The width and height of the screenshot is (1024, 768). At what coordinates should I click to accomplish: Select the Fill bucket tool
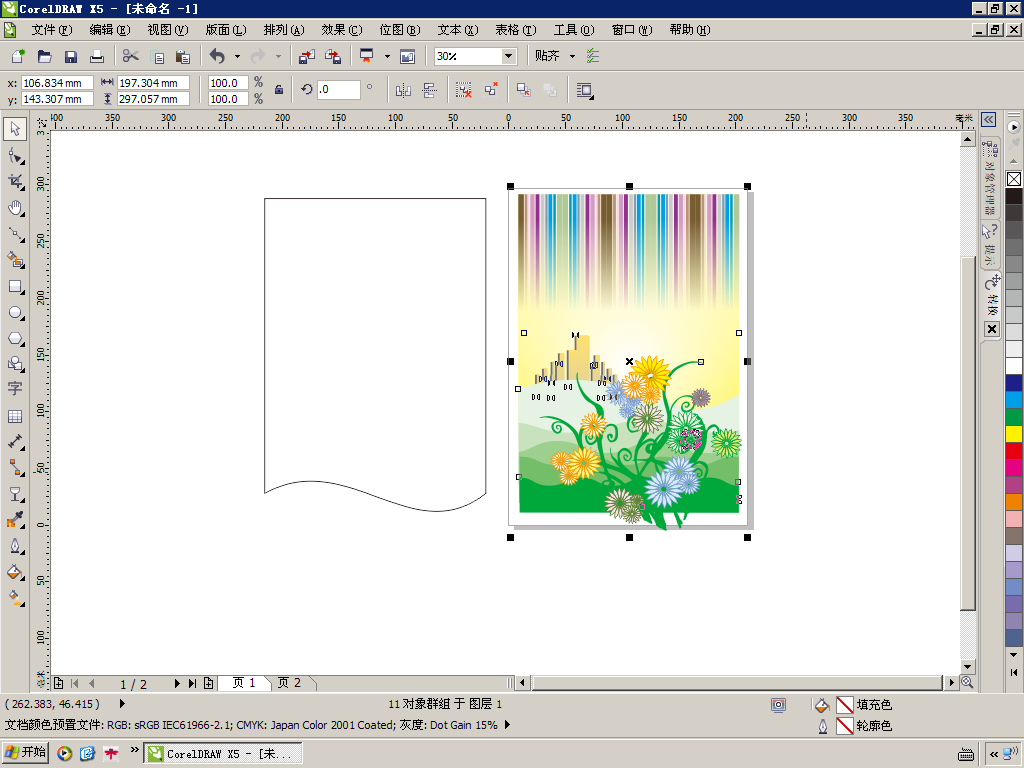click(15, 572)
